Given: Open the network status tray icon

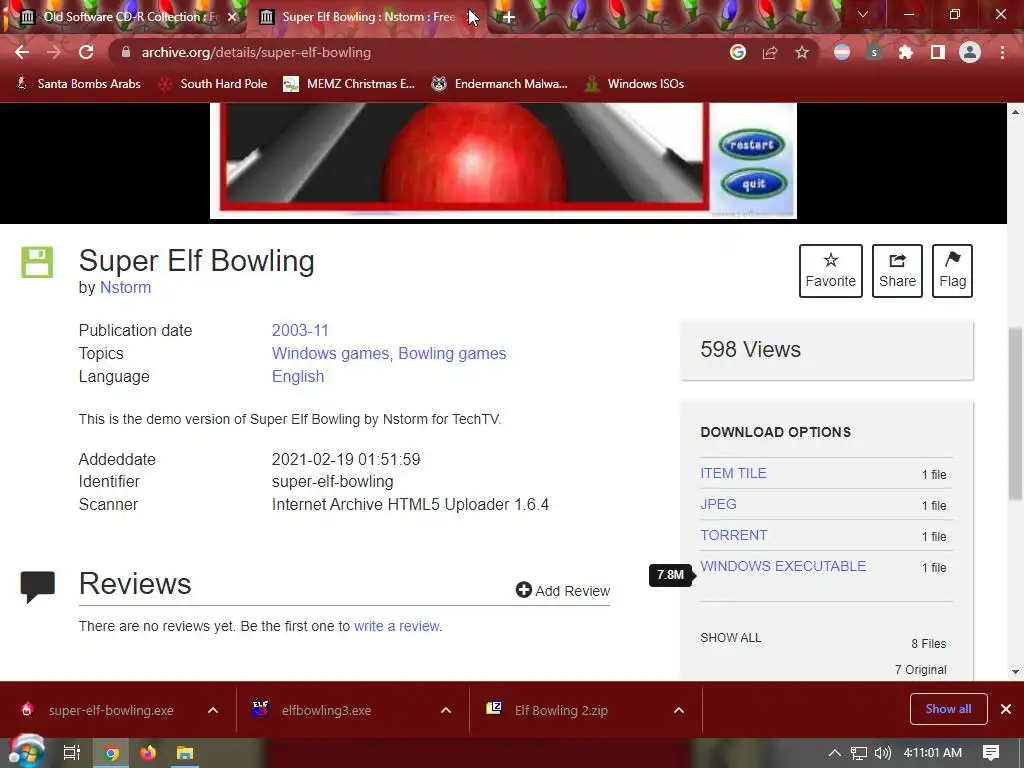Looking at the screenshot, I should pos(859,753).
